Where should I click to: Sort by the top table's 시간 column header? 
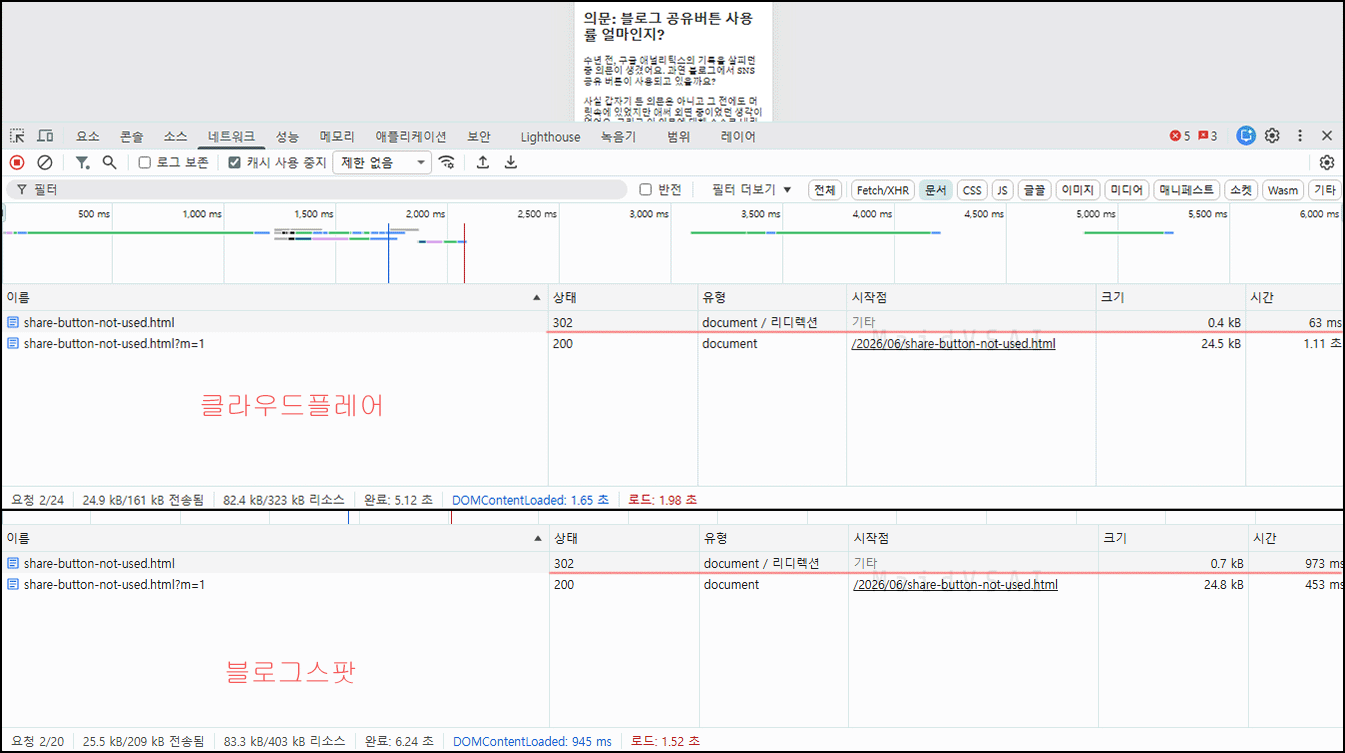pos(1295,298)
